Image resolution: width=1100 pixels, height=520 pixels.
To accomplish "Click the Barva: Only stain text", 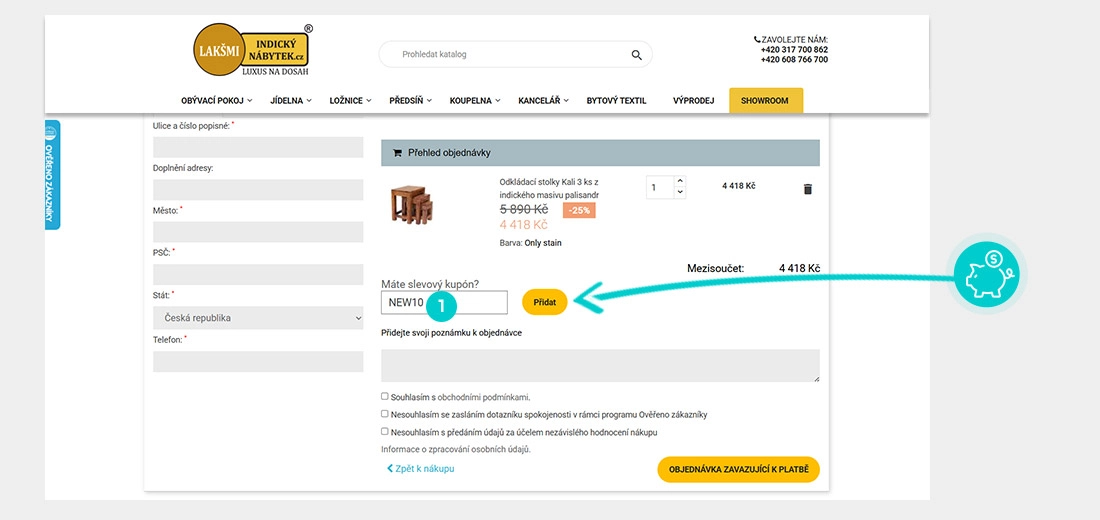I will point(530,243).
